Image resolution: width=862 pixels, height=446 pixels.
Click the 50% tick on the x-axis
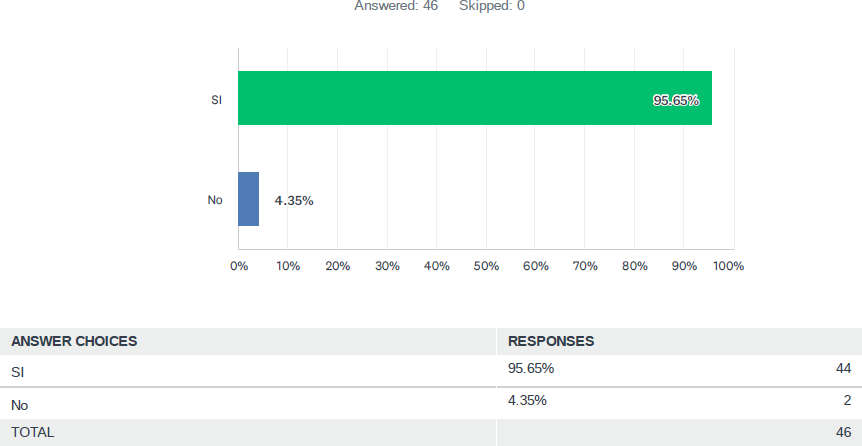486,266
